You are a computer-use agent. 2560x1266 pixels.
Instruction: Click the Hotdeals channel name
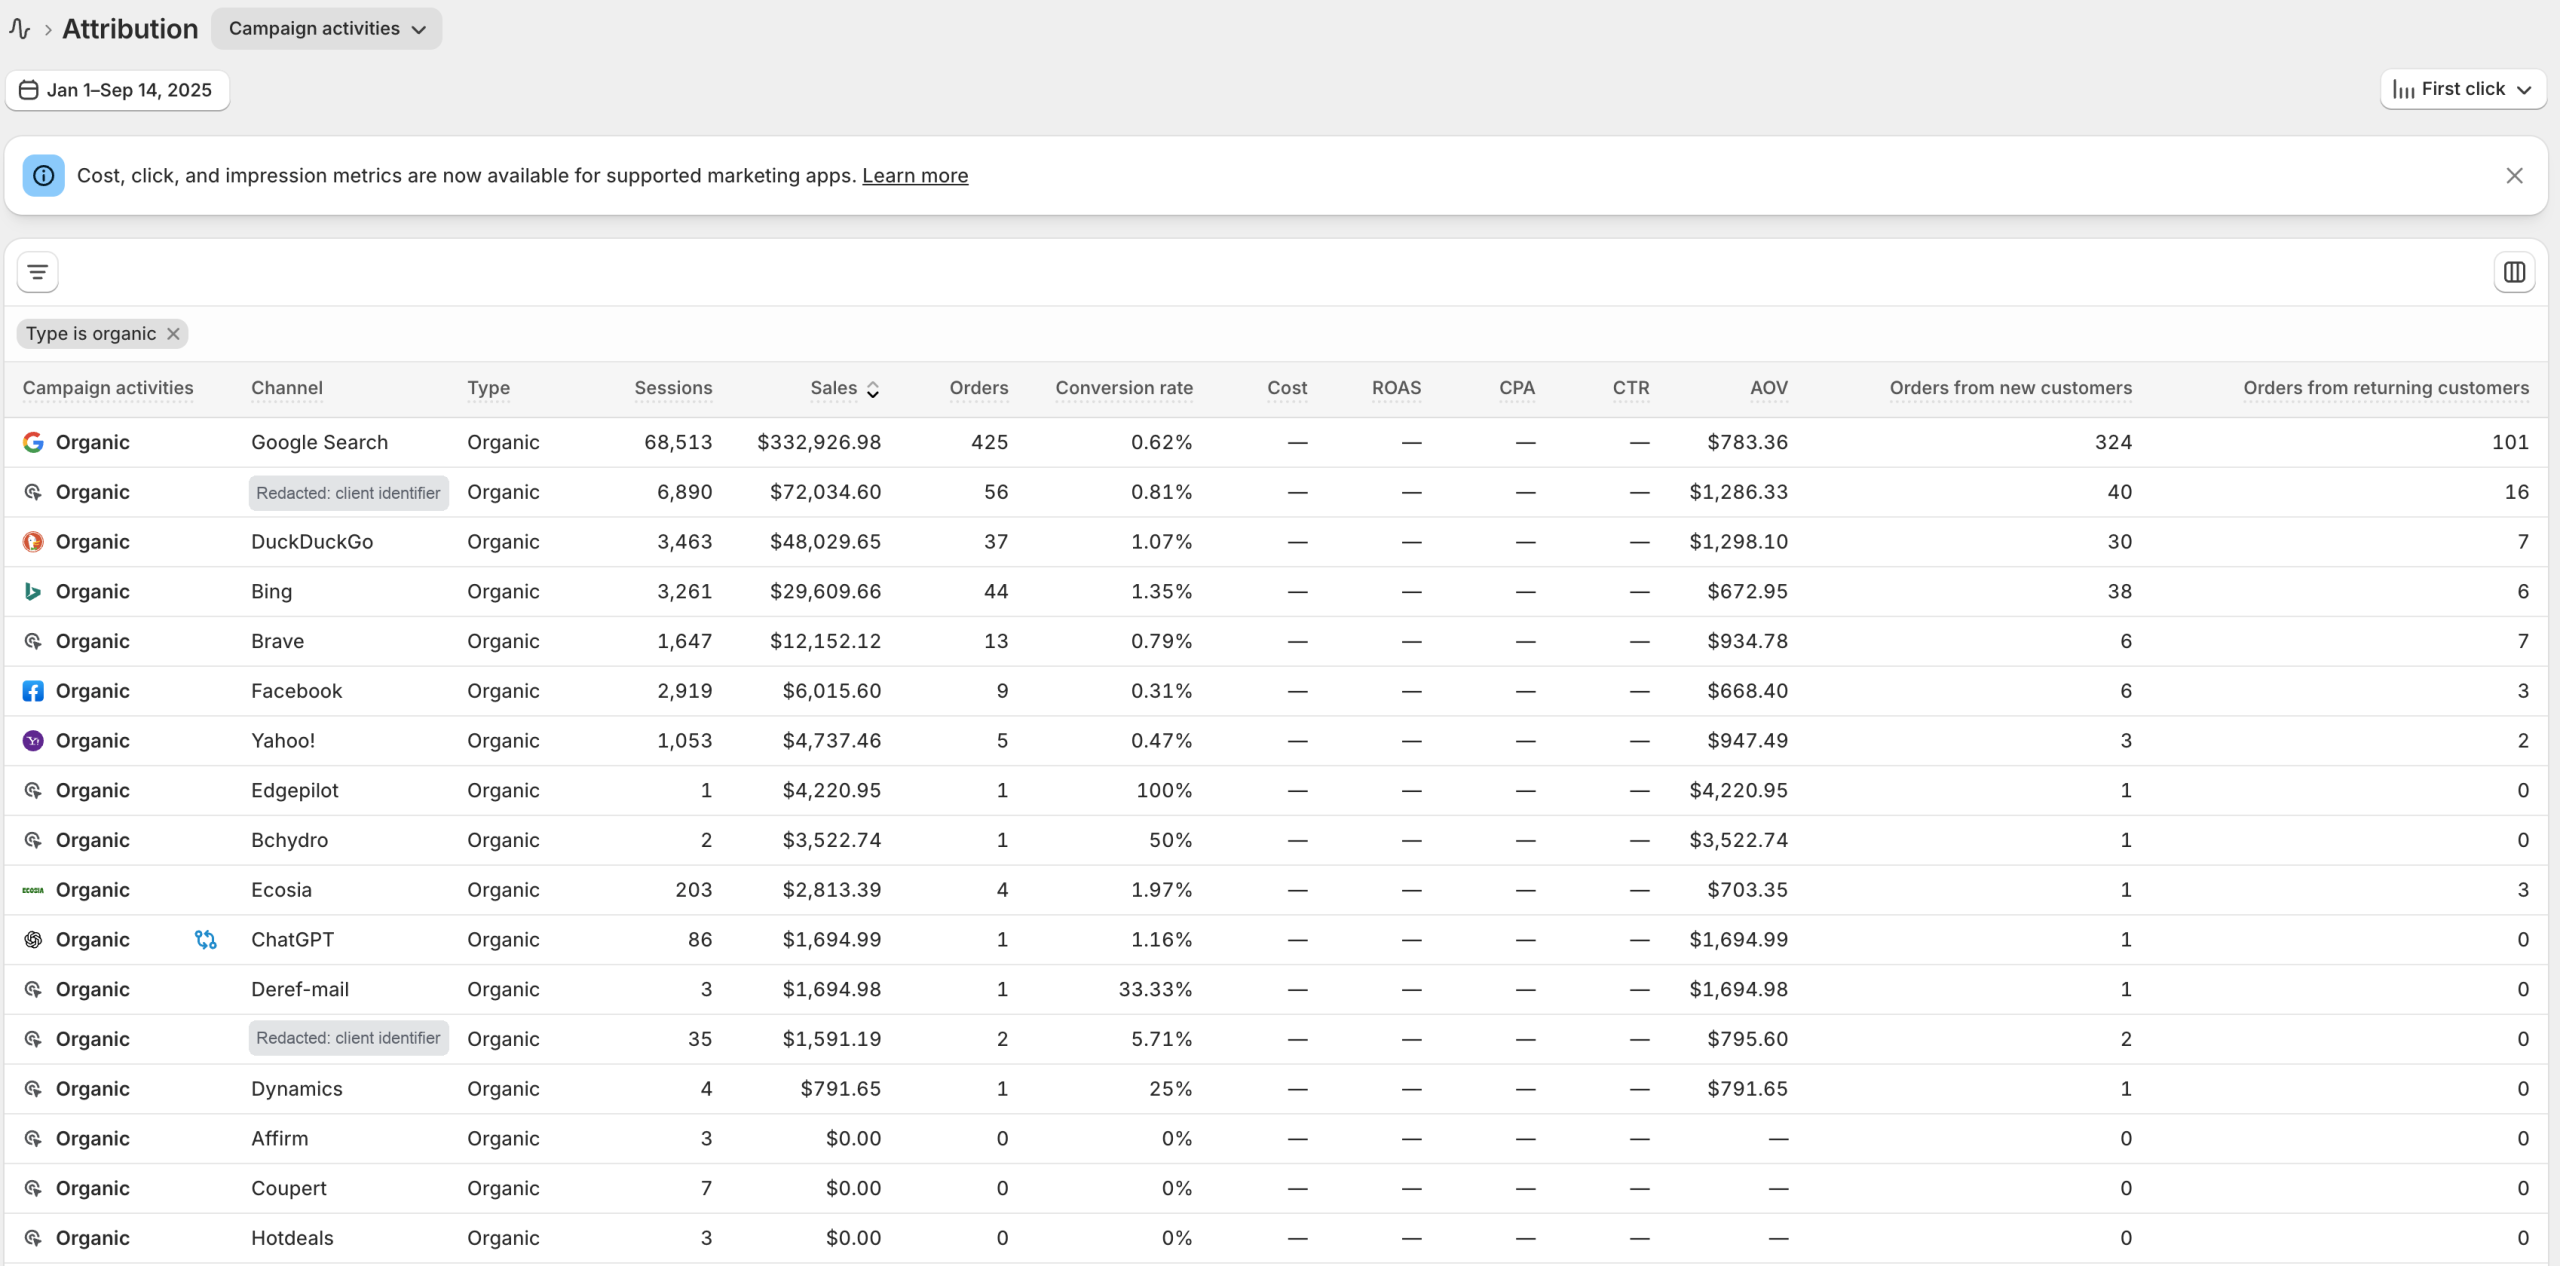click(x=292, y=1238)
